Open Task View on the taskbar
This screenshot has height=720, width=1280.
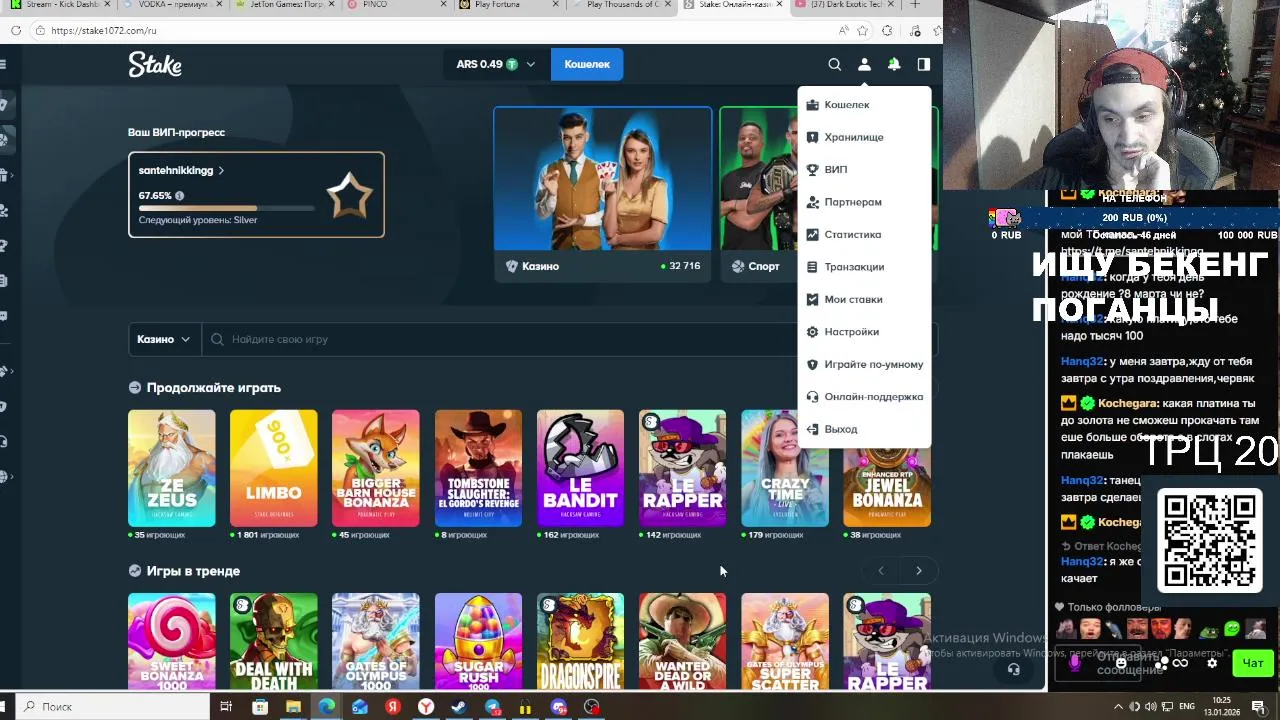point(226,707)
